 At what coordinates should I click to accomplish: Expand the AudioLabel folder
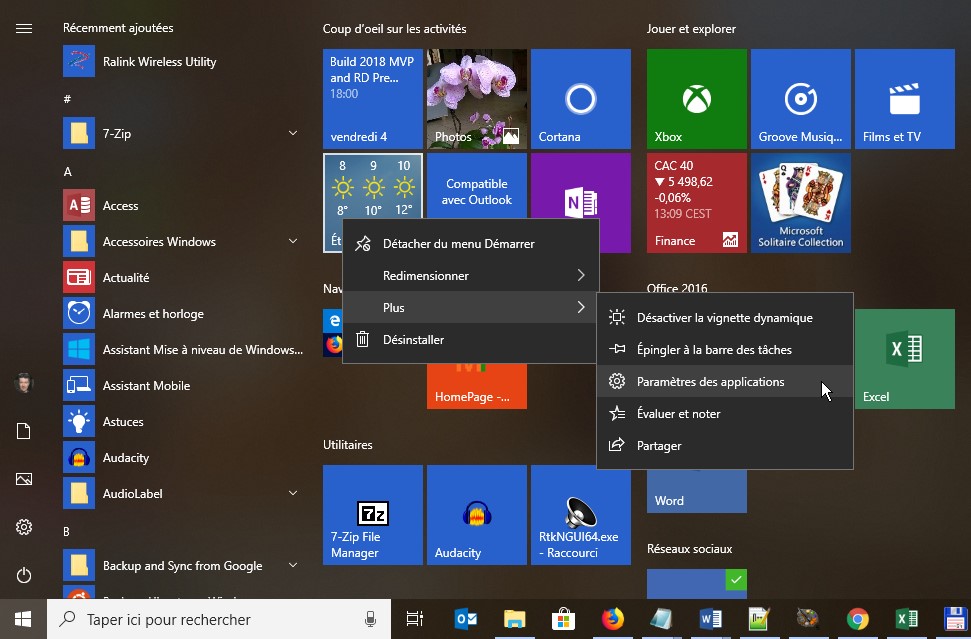(293, 494)
